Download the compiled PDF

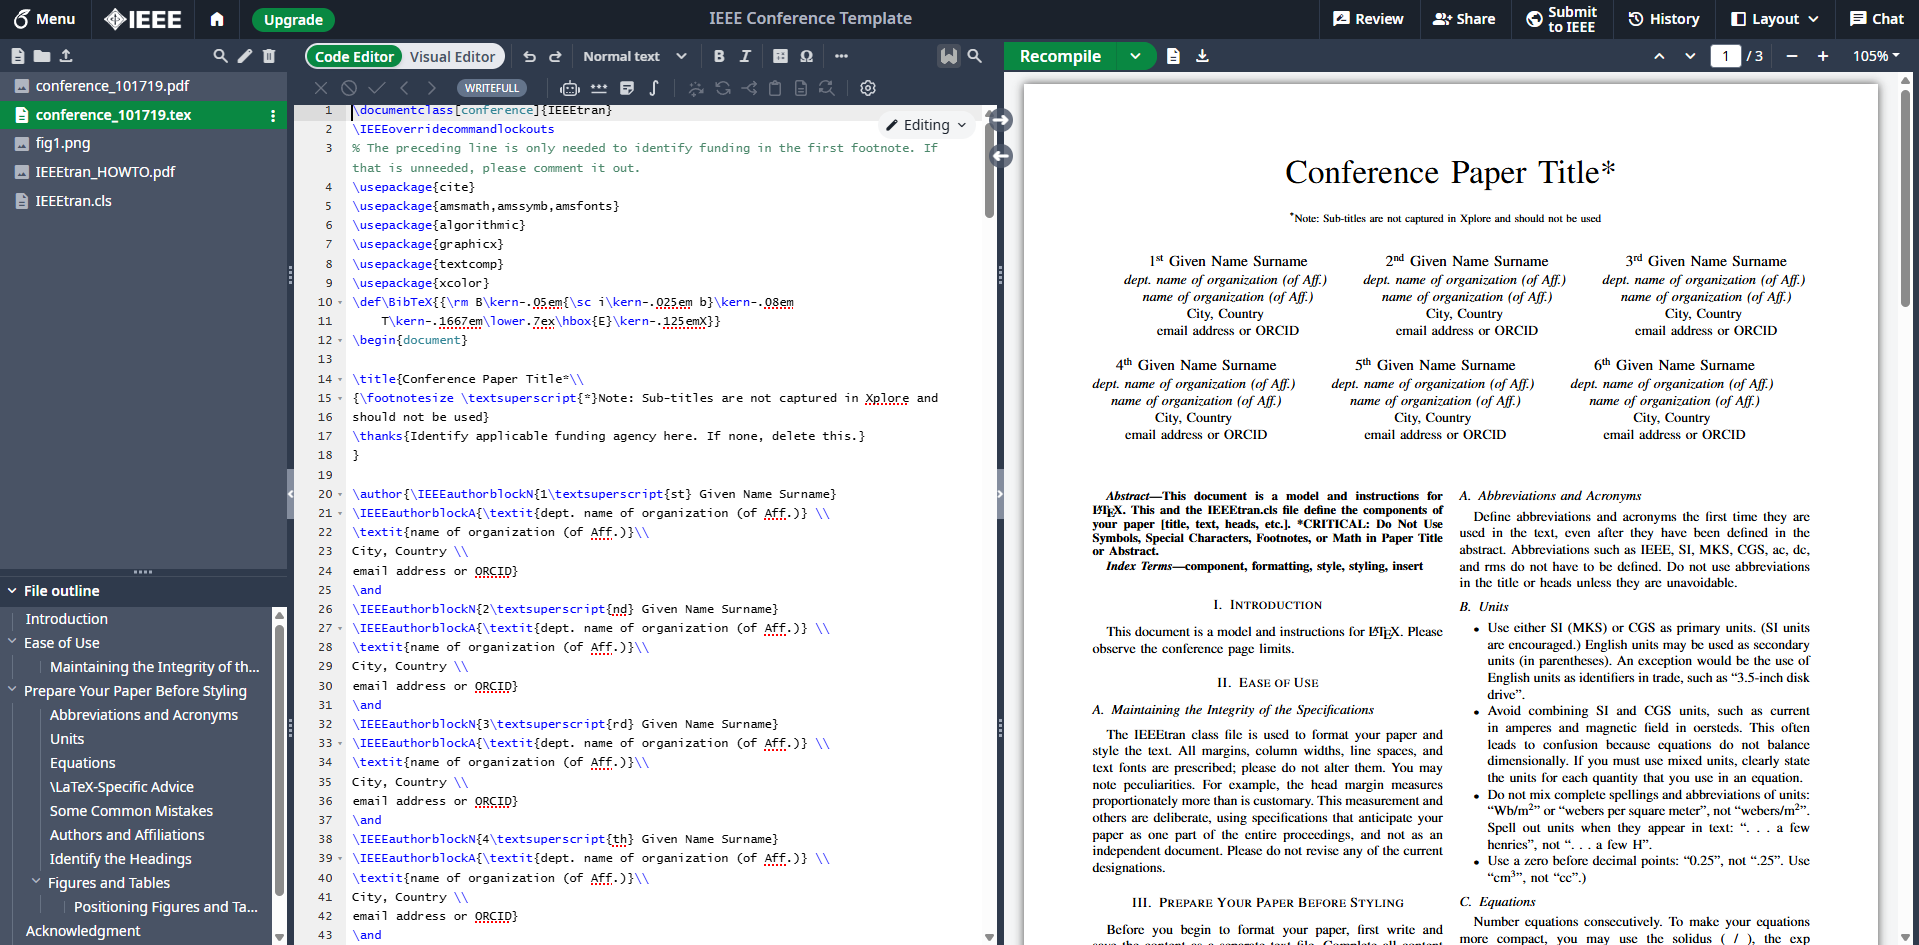tap(1202, 57)
